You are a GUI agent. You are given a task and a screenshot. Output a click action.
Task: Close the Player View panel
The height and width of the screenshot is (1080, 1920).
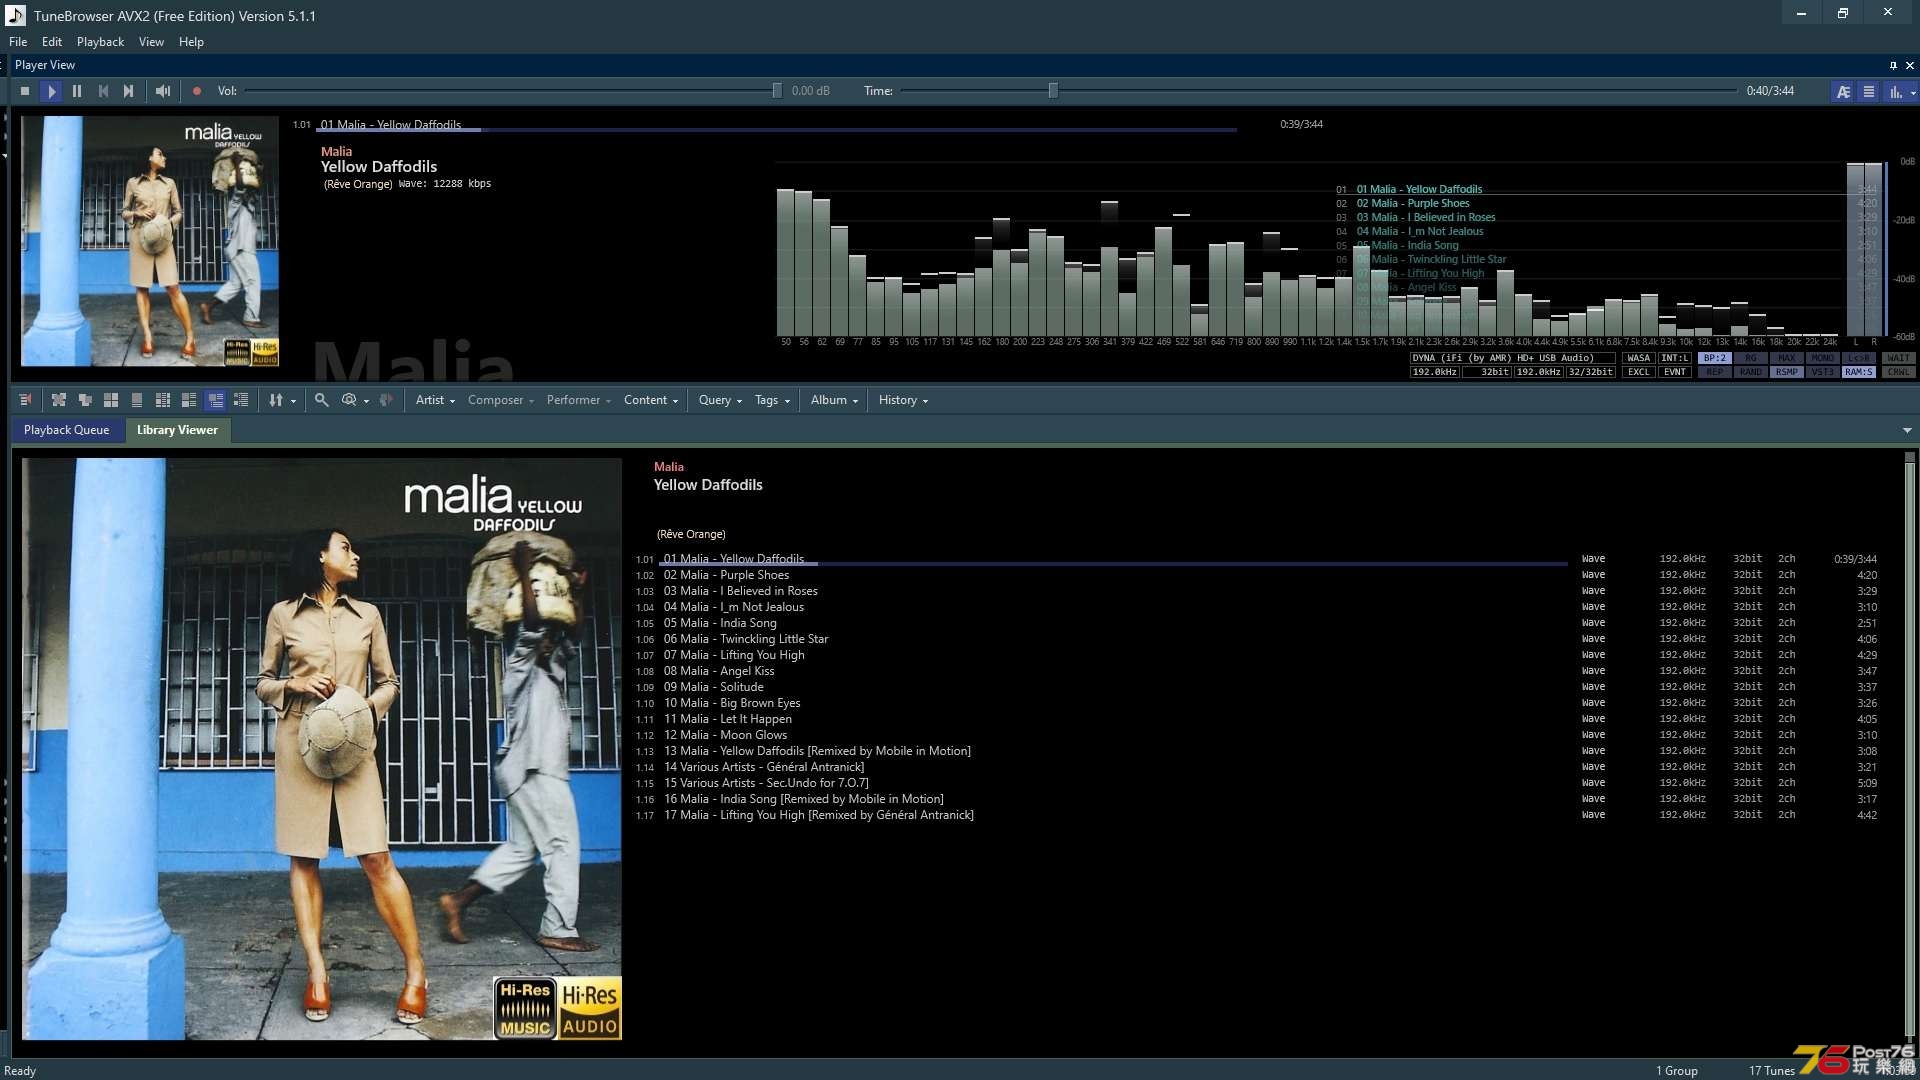(1910, 65)
